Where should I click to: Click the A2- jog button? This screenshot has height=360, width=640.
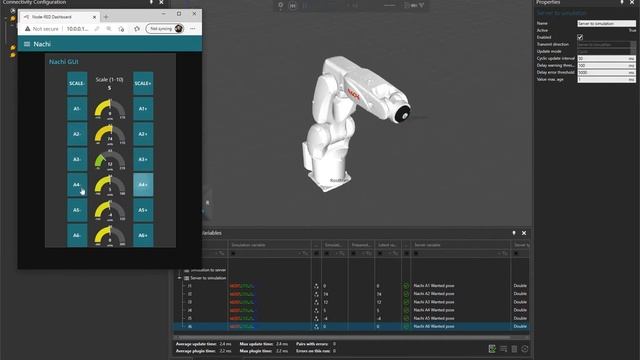77,134
